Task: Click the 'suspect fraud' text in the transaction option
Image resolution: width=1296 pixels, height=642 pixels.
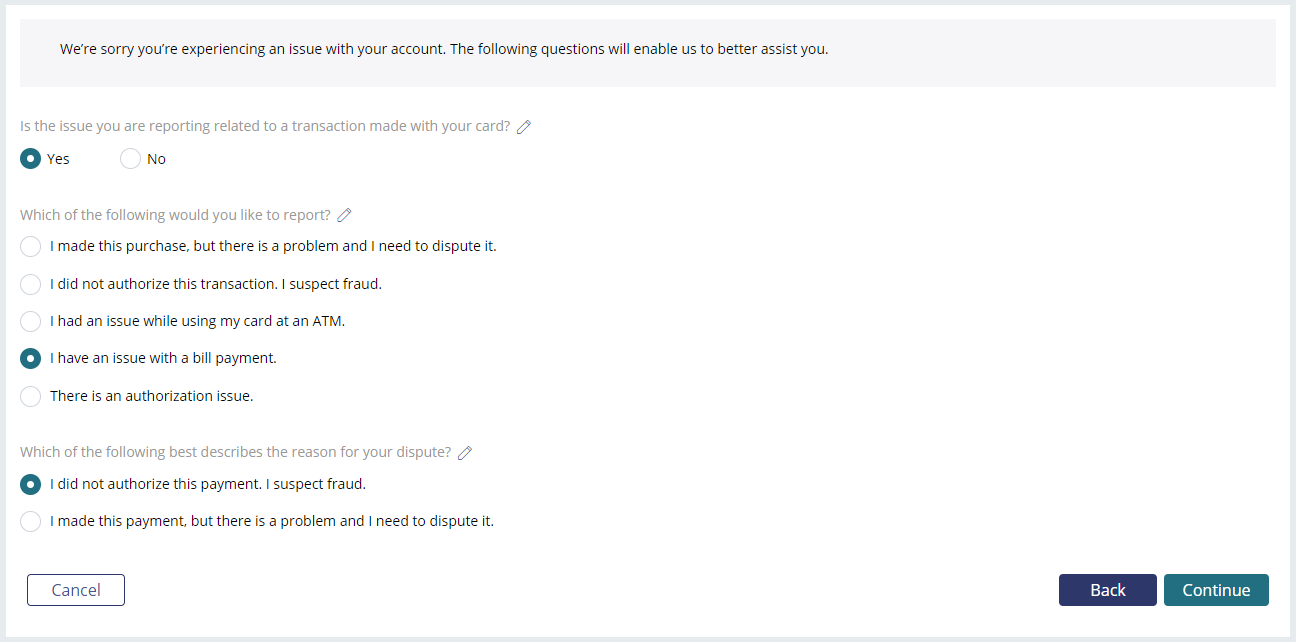Action: 337,284
